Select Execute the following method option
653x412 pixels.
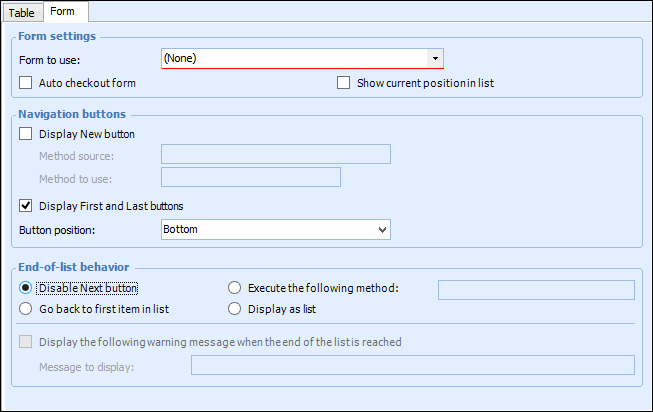tap(235, 288)
